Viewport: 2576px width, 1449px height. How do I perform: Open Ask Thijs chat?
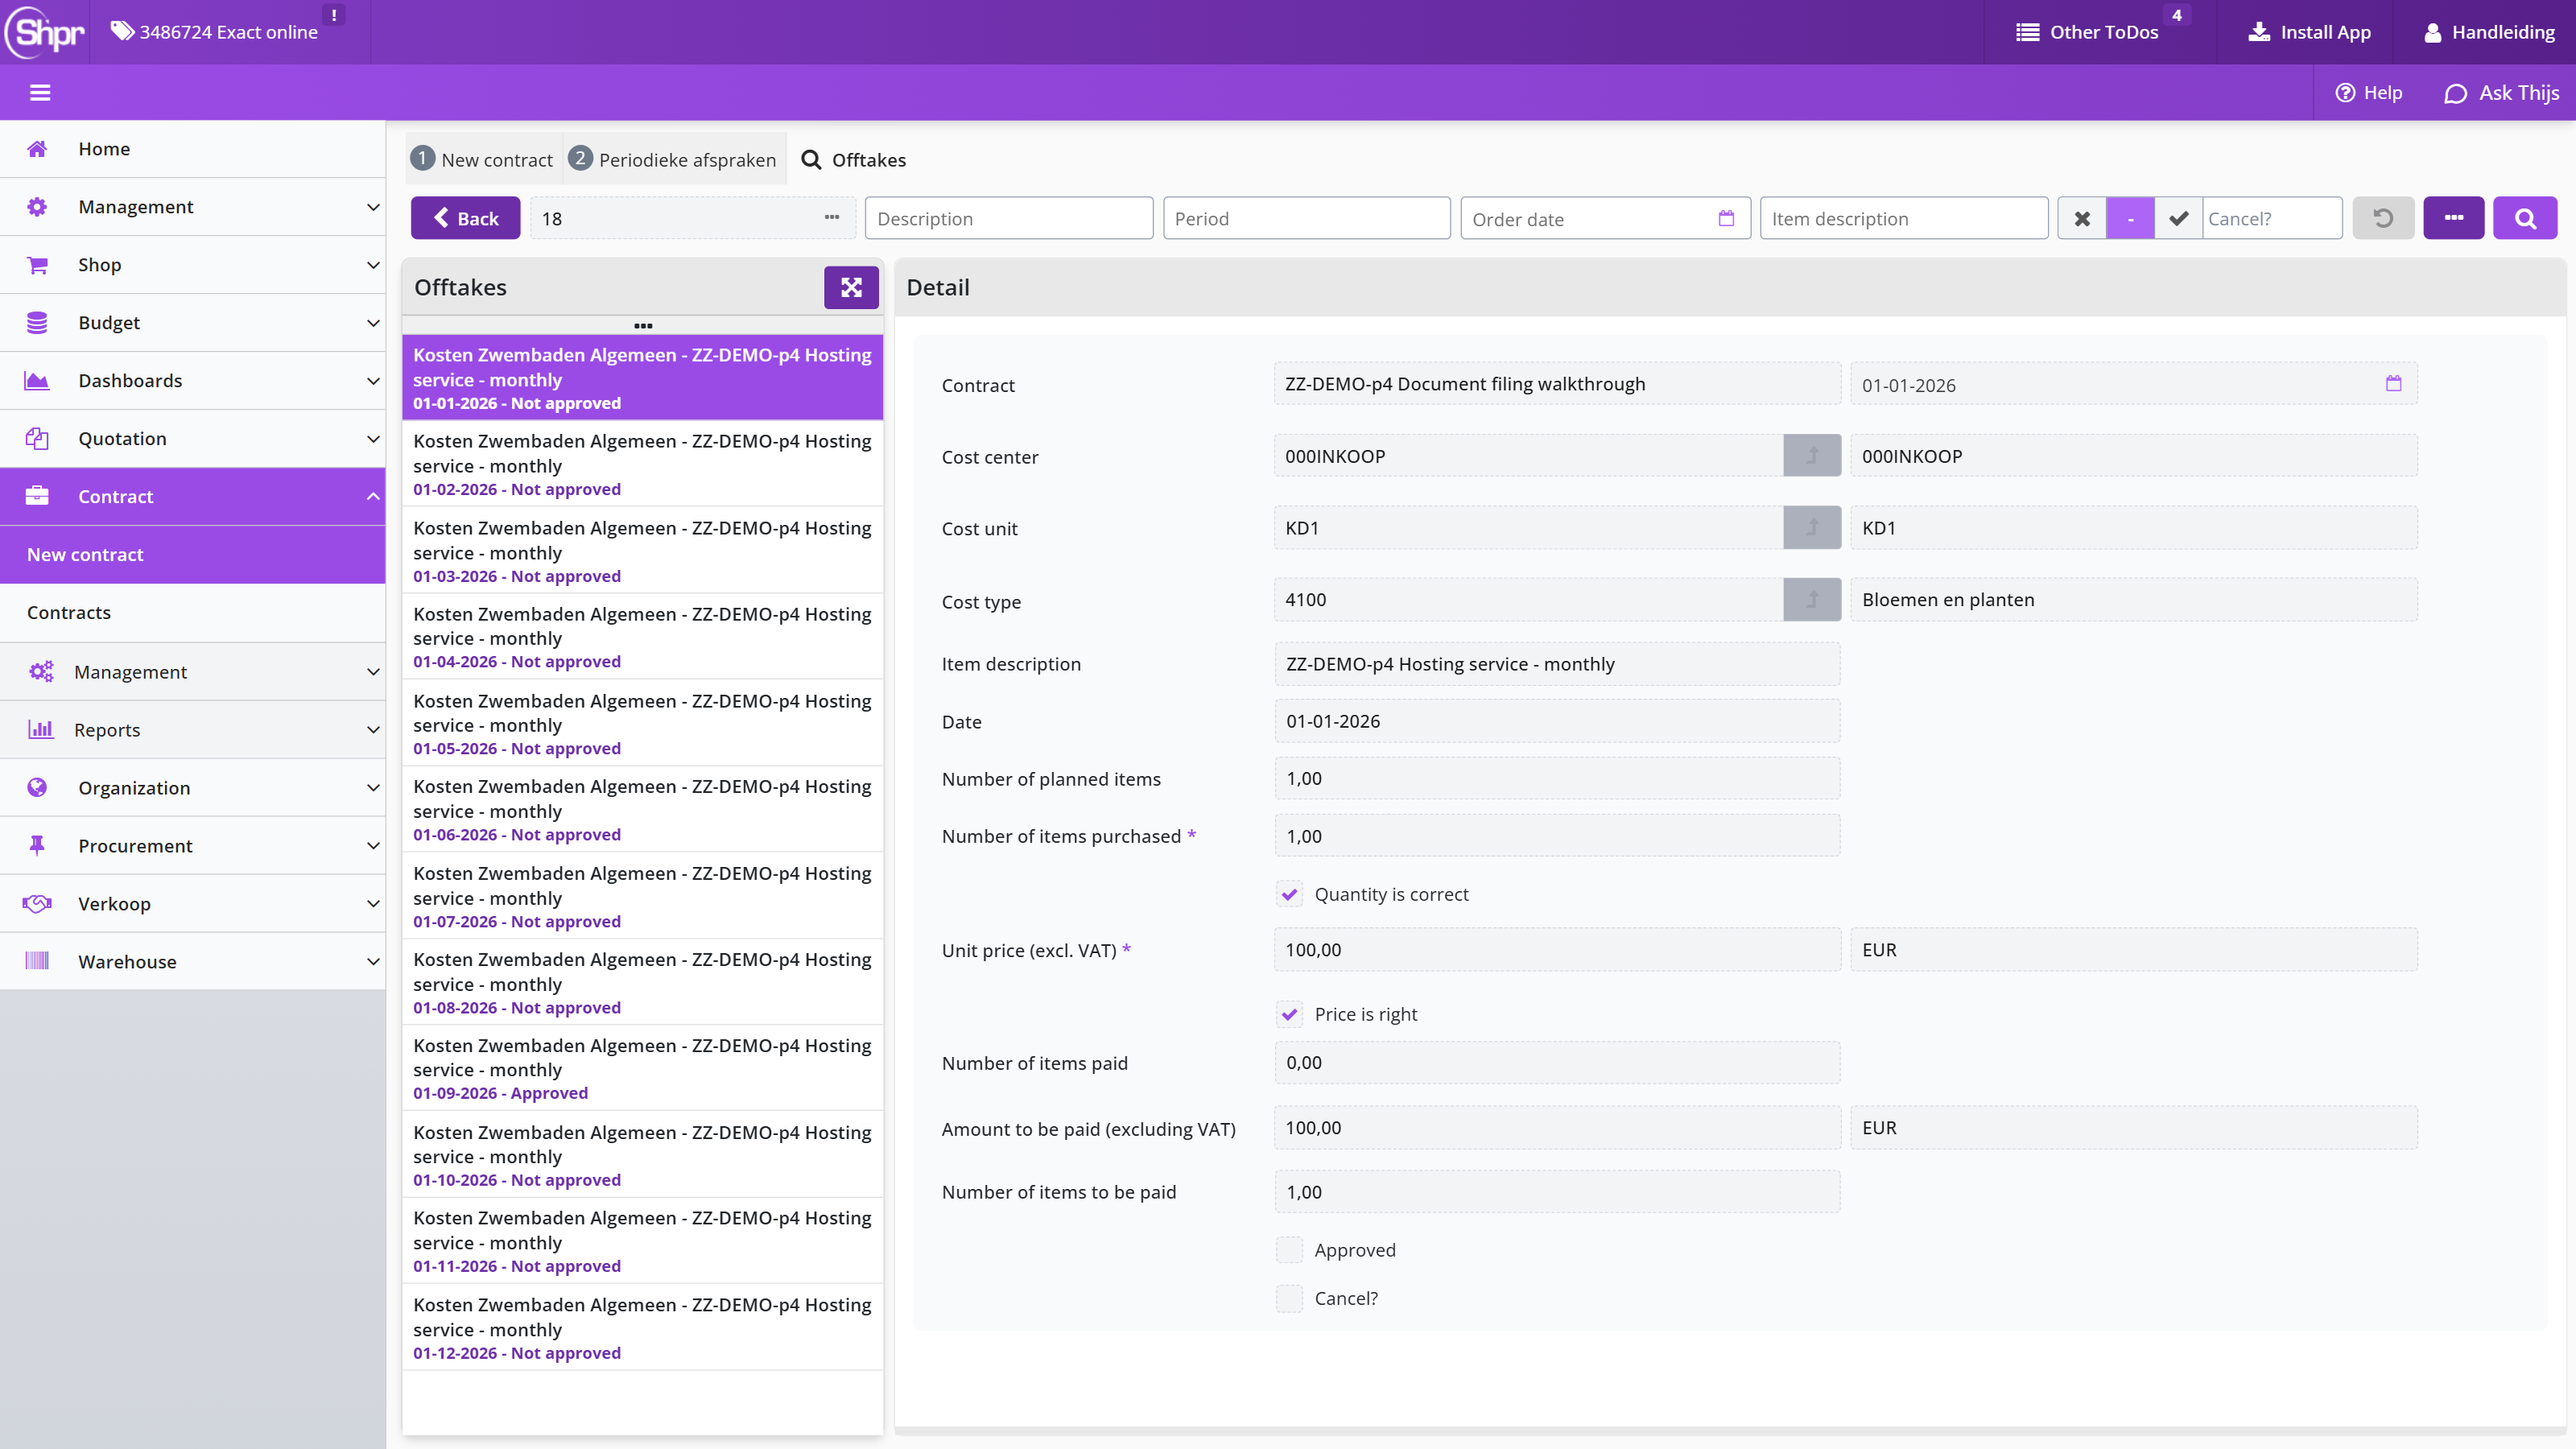[x=2502, y=93]
